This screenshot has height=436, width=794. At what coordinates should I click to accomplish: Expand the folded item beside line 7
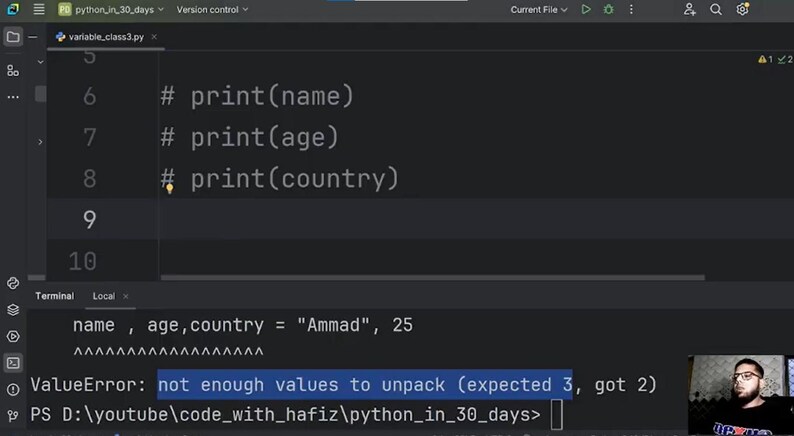point(40,142)
